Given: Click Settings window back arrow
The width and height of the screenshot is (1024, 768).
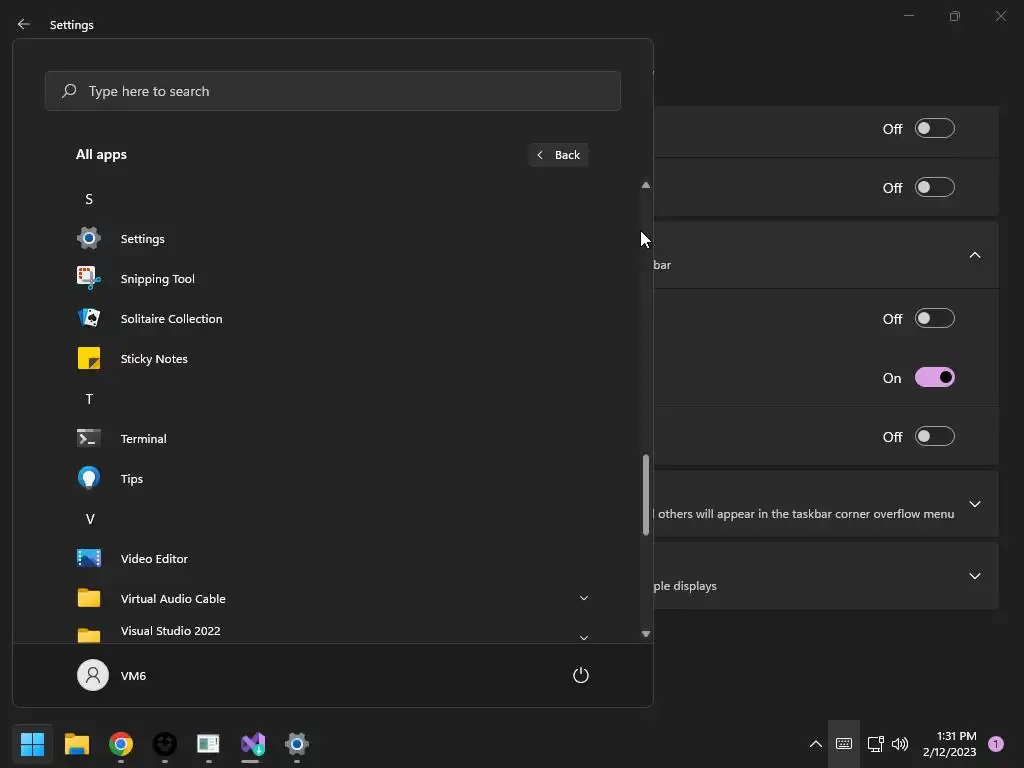Looking at the screenshot, I should click(24, 24).
